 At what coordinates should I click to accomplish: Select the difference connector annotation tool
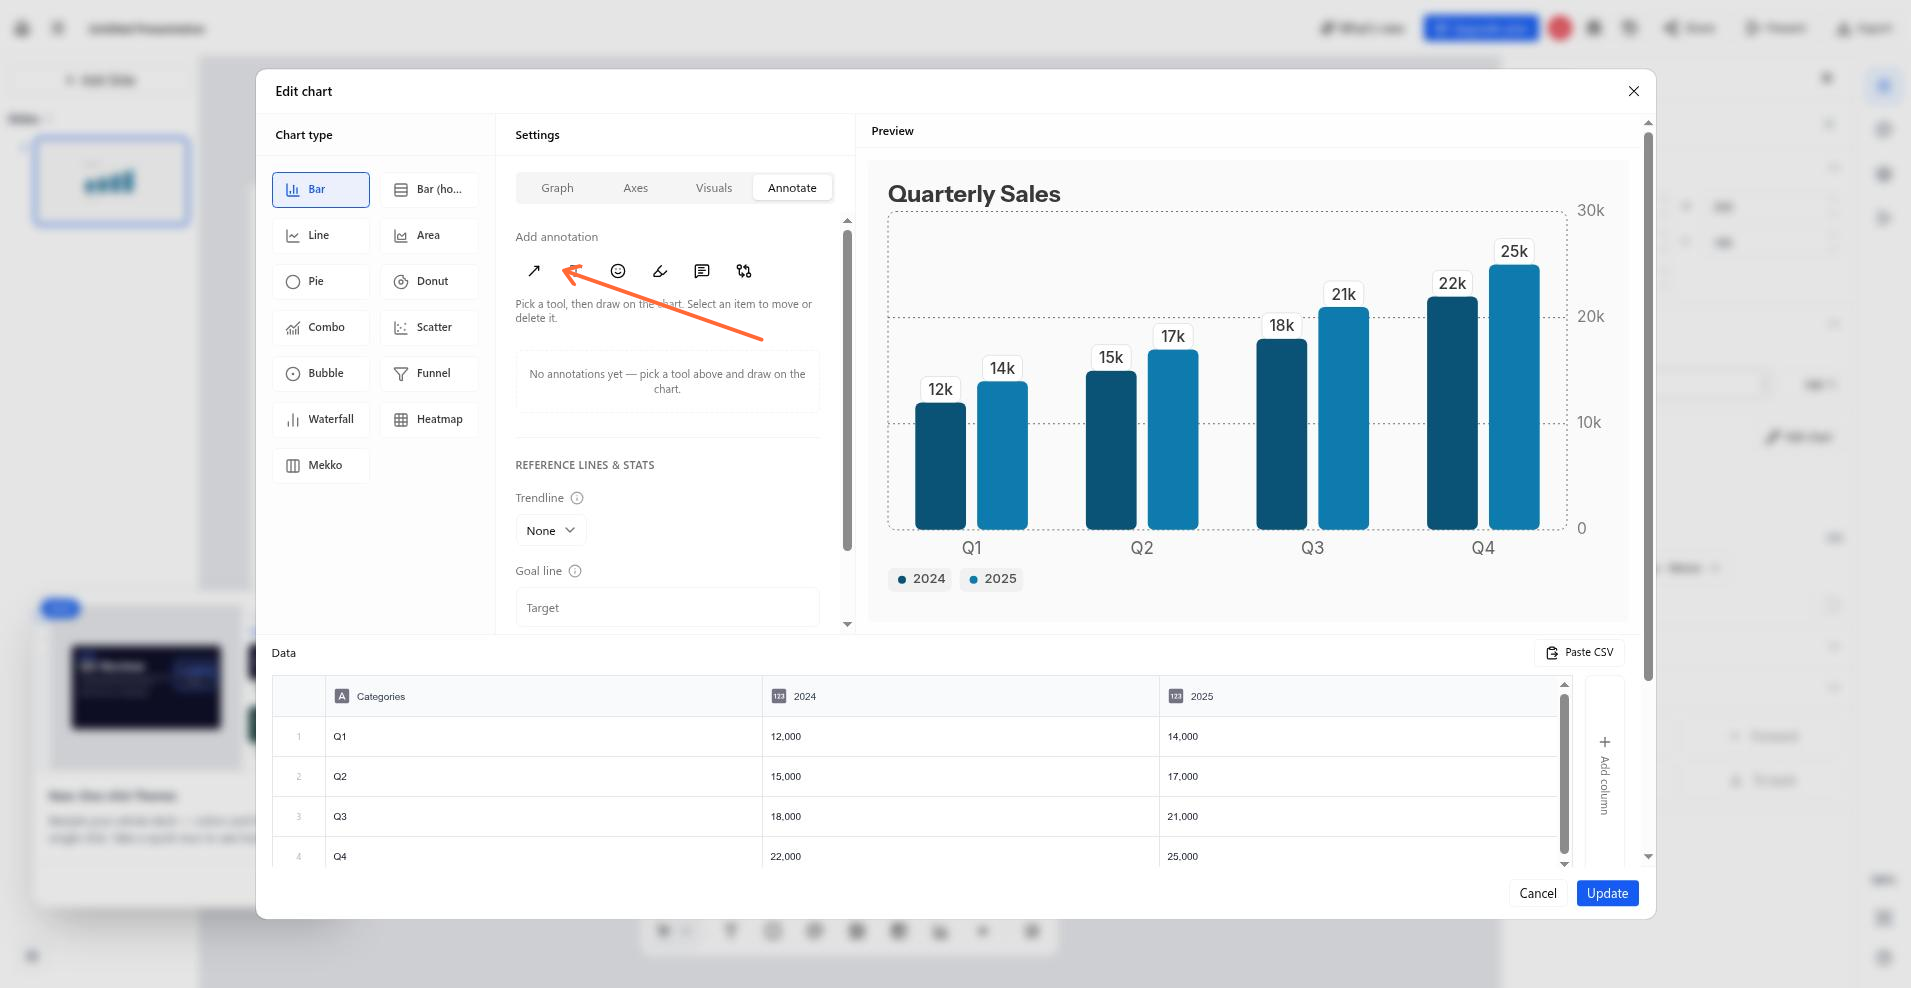pos(744,271)
